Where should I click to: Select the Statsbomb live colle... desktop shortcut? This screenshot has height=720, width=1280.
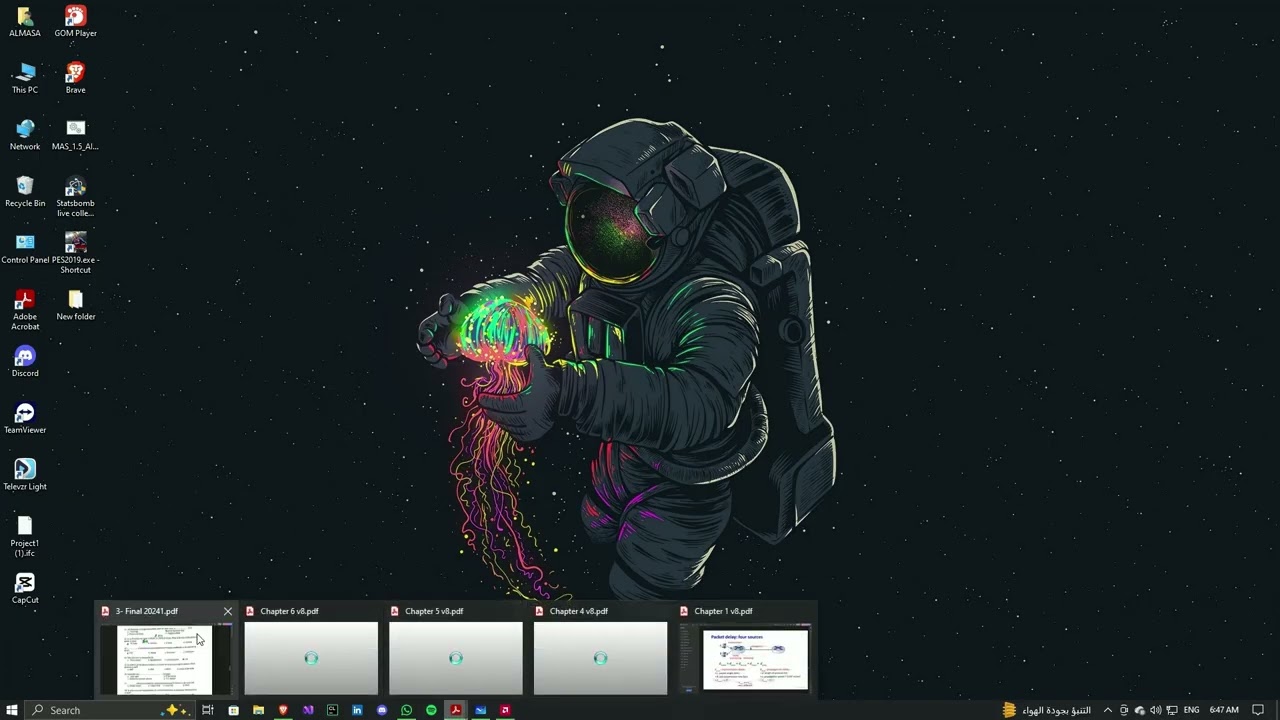(x=75, y=197)
